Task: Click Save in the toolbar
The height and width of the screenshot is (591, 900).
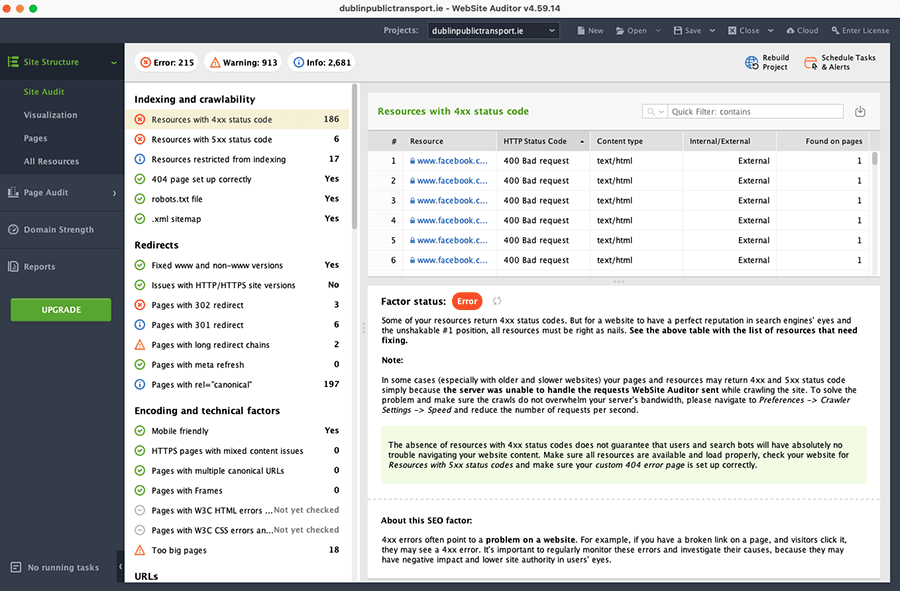Action: pos(688,30)
